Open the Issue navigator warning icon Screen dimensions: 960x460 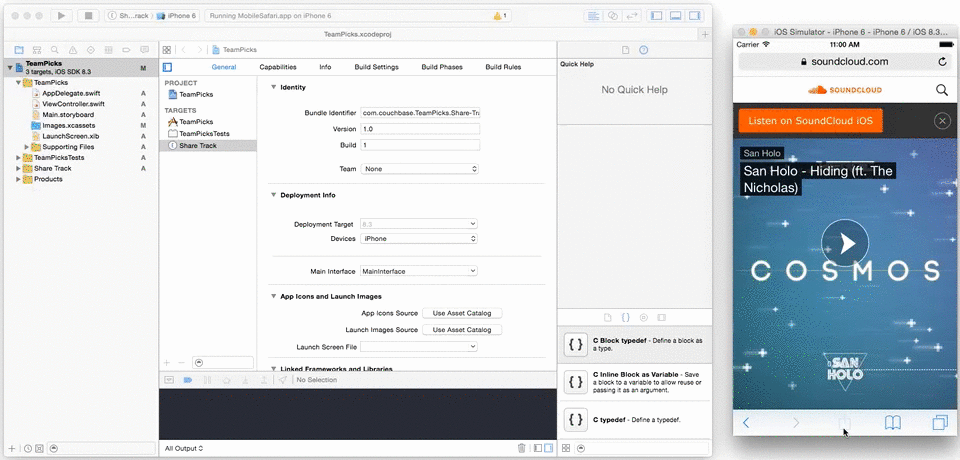tap(73, 50)
